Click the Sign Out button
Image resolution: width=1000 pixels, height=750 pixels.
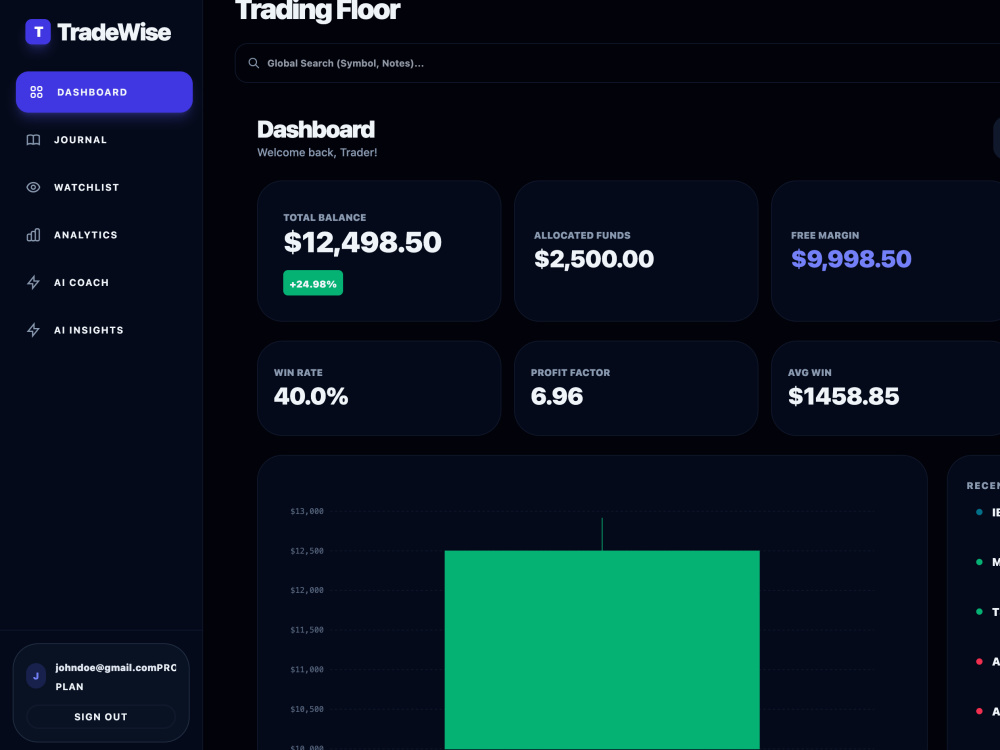point(101,717)
